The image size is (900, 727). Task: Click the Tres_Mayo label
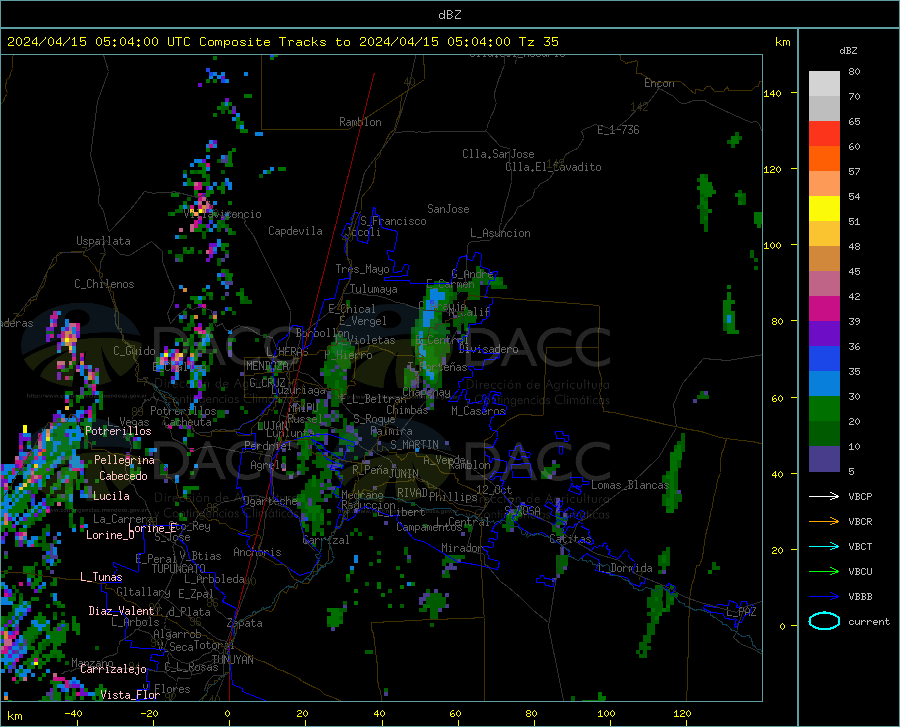point(362,269)
